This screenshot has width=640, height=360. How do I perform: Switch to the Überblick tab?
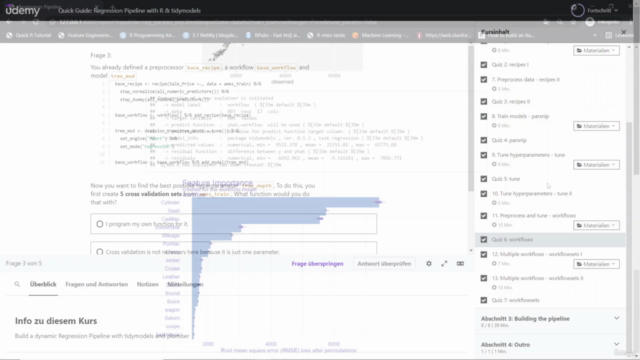click(x=43, y=284)
